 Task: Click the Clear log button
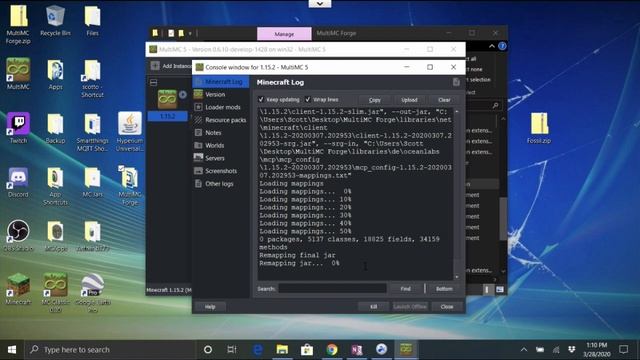pos(444,100)
